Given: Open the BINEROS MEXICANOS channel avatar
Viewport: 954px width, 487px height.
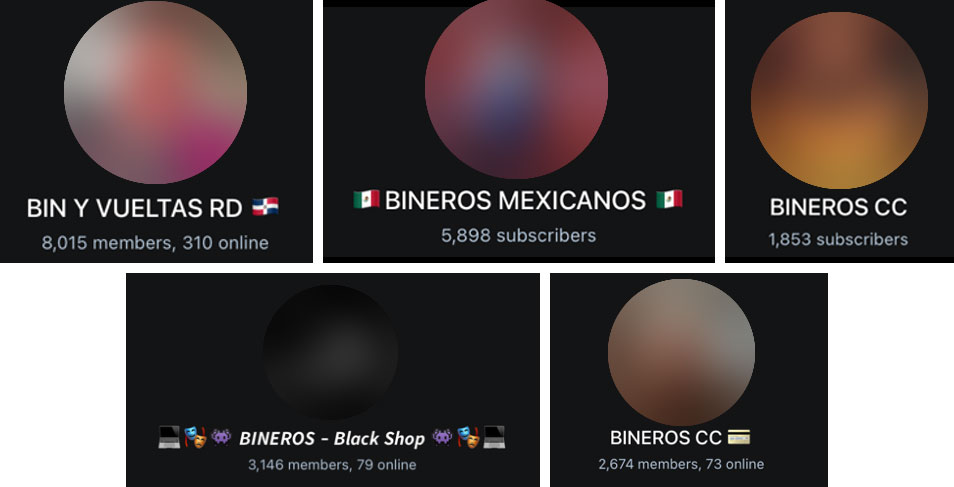Looking at the screenshot, I should 516,87.
